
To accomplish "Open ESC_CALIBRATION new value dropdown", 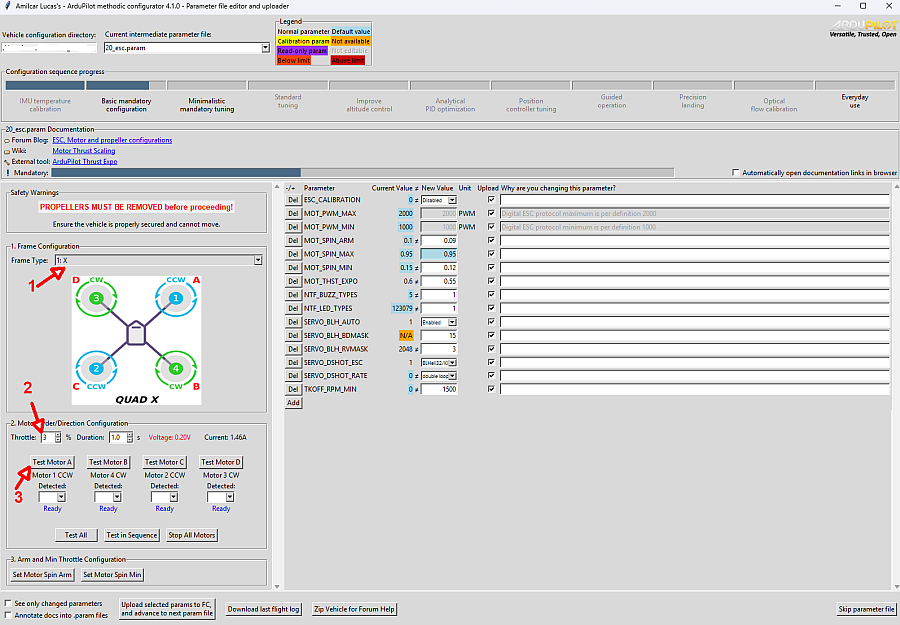I will [x=452, y=200].
